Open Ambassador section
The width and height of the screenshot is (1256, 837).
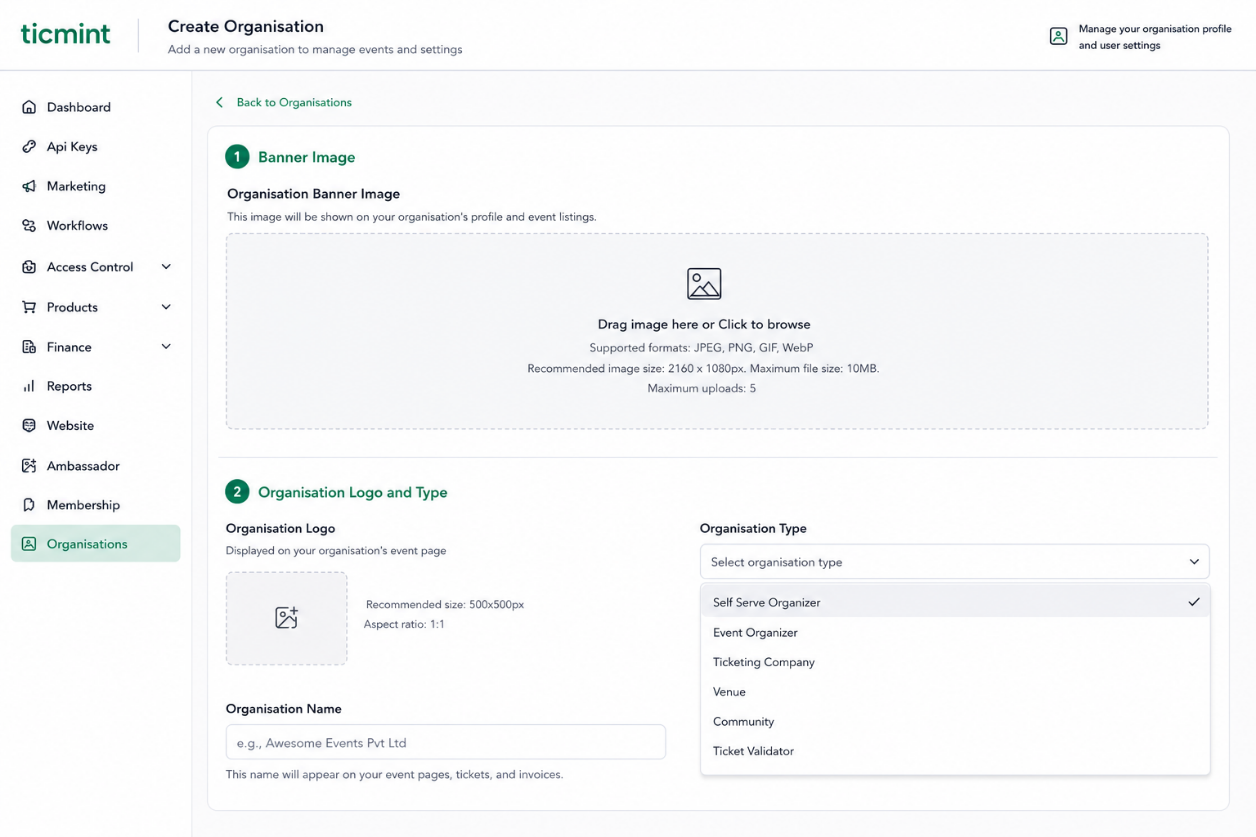click(96, 466)
